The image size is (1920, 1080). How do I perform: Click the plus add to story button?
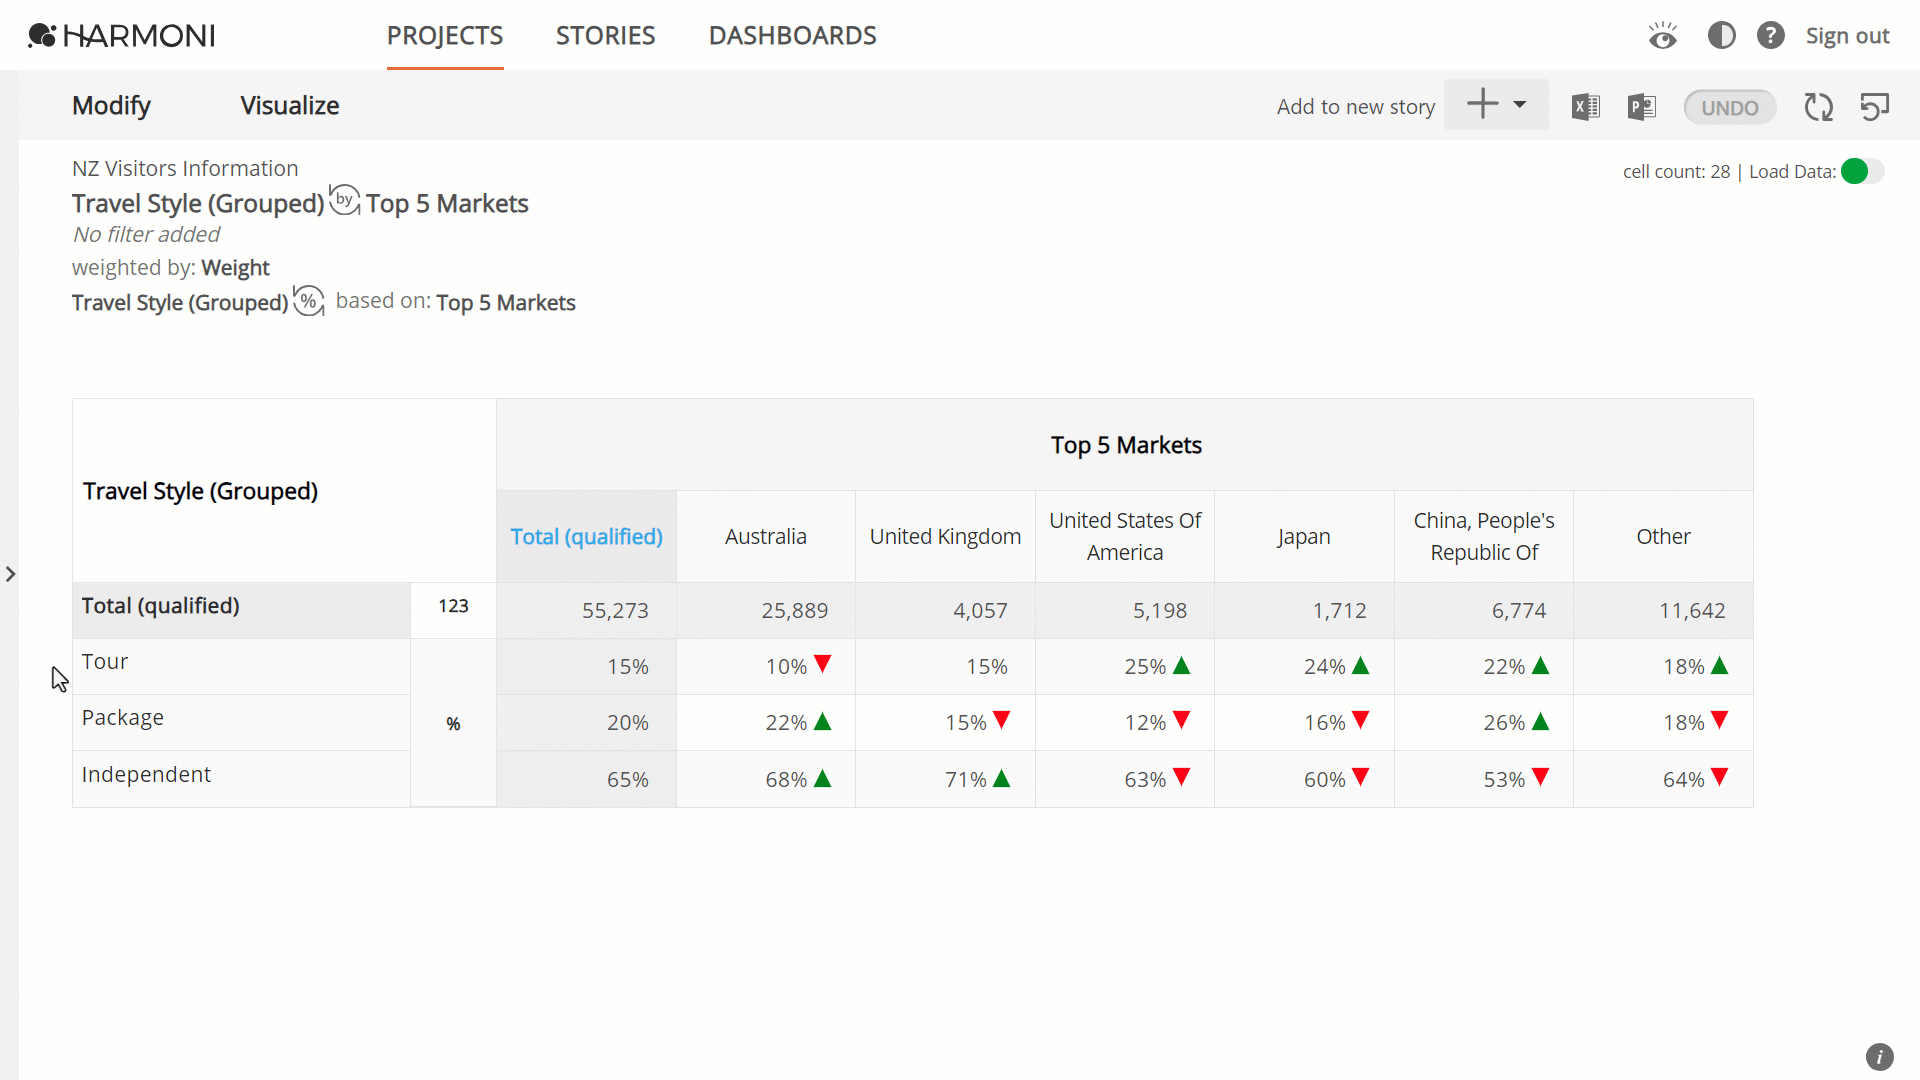pyautogui.click(x=1483, y=104)
